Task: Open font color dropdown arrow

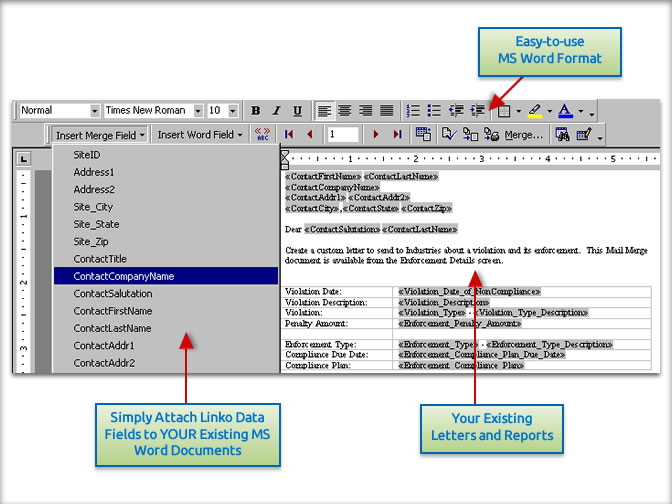Action: (x=581, y=111)
